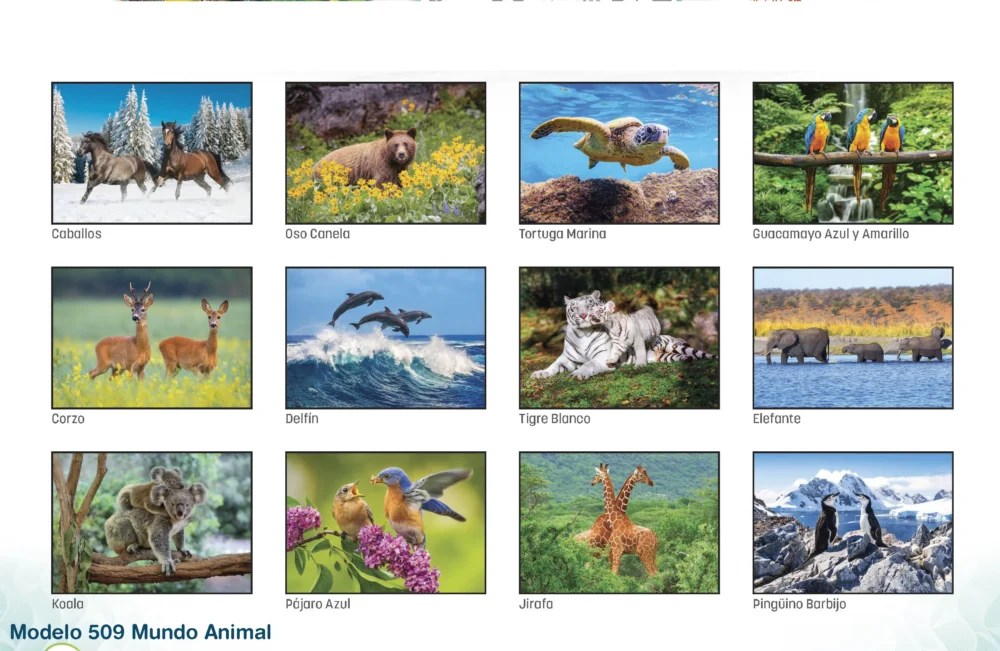Click the Pájaro Azul caption text

318,604
